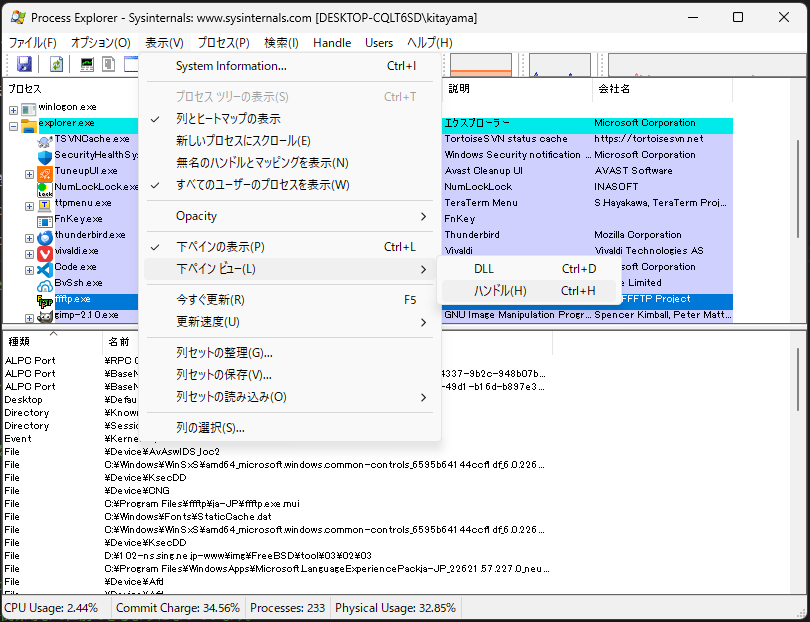Click the ffftp.exe icon

(45, 301)
